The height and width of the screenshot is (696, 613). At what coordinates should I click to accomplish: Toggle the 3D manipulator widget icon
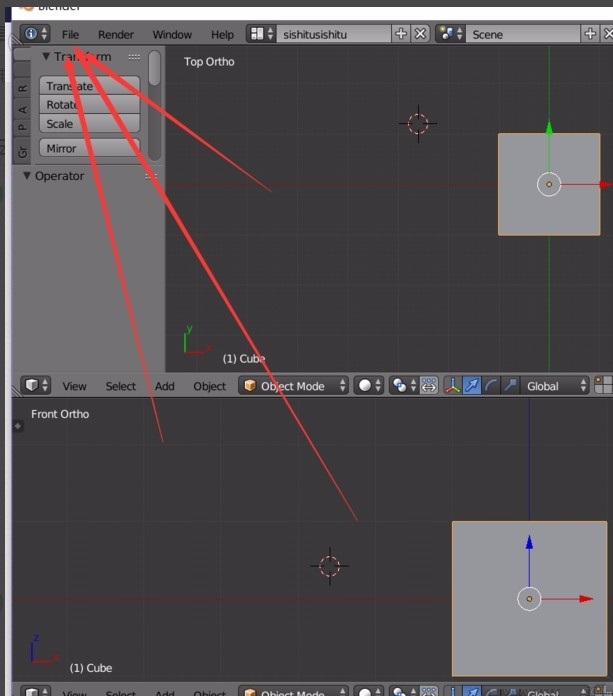(x=453, y=386)
